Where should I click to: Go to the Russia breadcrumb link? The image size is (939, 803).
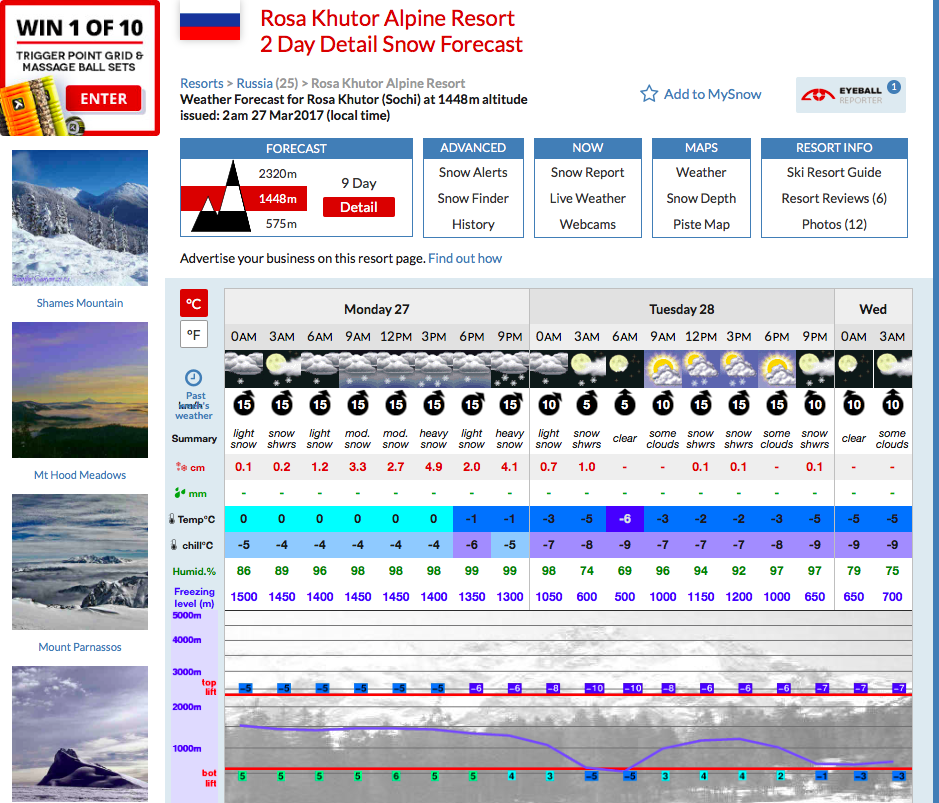[x=255, y=83]
